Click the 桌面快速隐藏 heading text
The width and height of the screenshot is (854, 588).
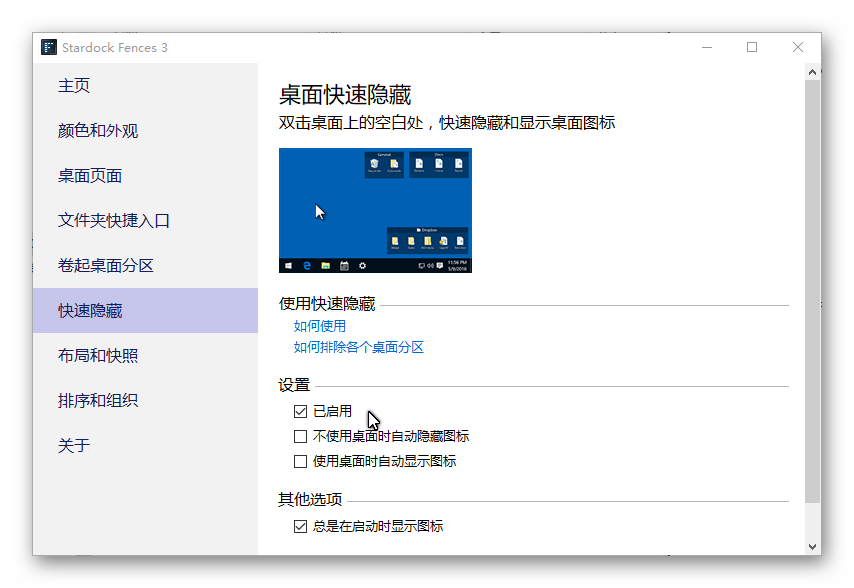tap(345, 95)
